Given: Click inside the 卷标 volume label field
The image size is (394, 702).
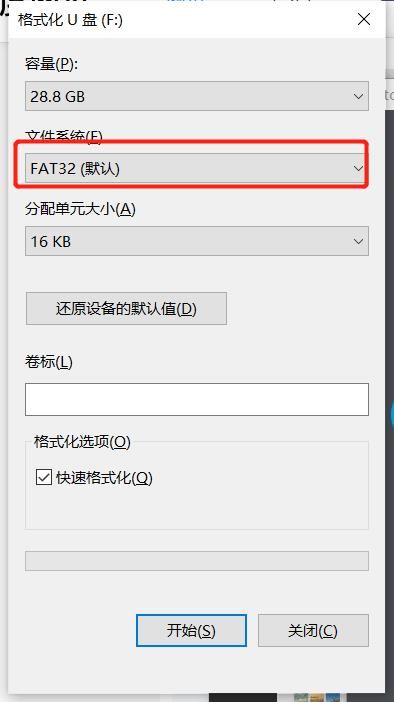Looking at the screenshot, I should pyautogui.click(x=197, y=399).
